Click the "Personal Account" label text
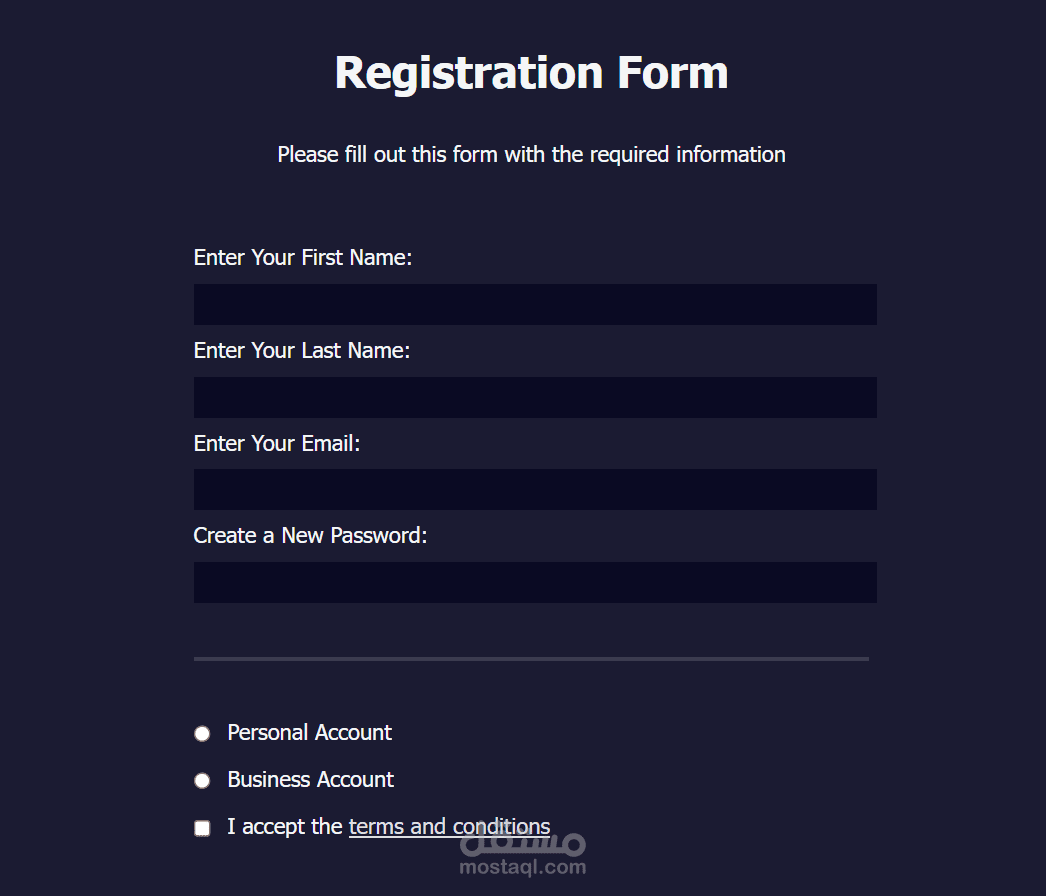The image size is (1046, 896). pos(309,733)
